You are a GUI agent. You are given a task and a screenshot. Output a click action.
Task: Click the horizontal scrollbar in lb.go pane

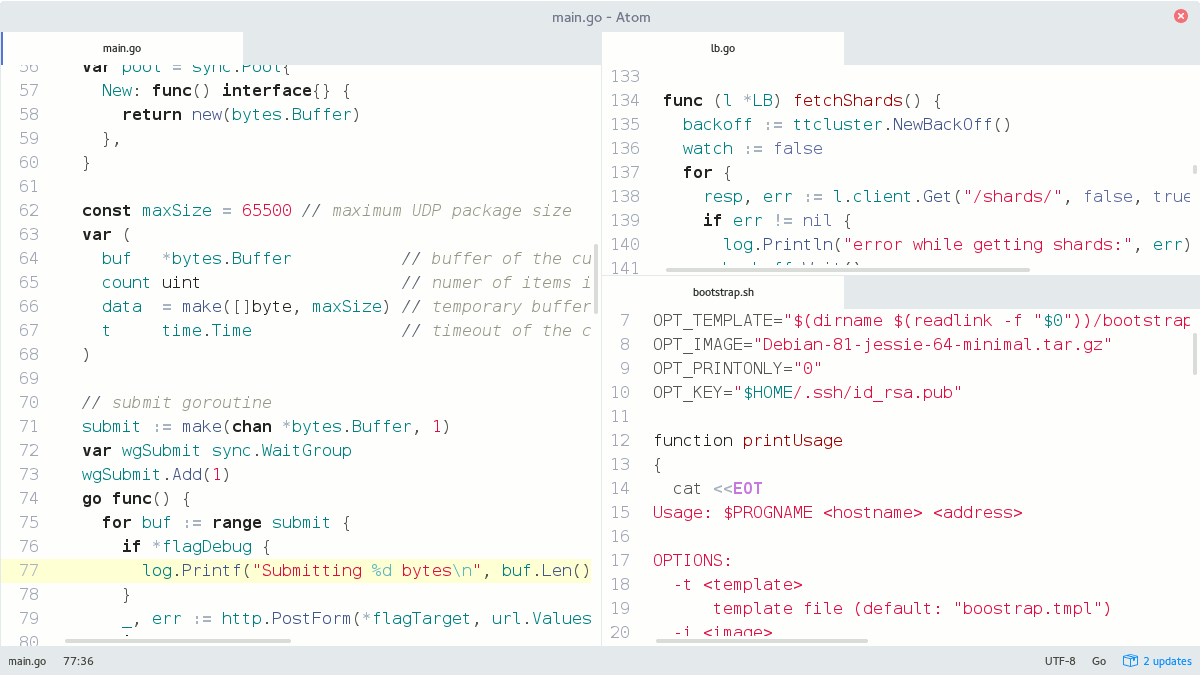[x=847, y=270]
